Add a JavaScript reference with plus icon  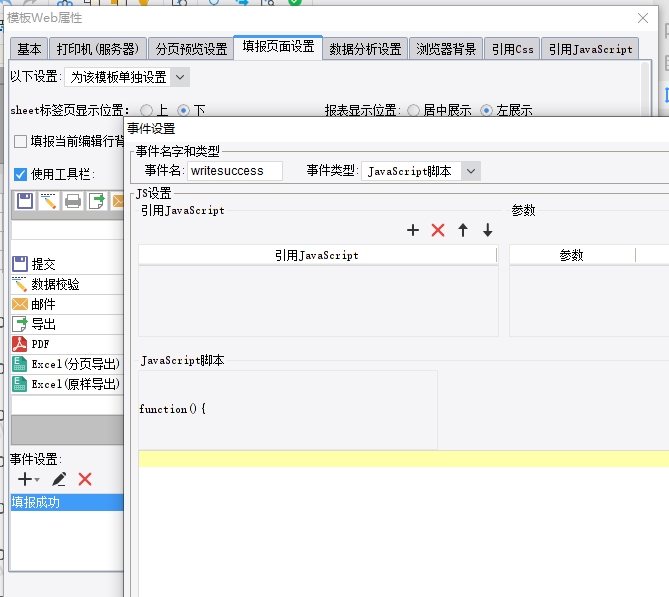[413, 230]
